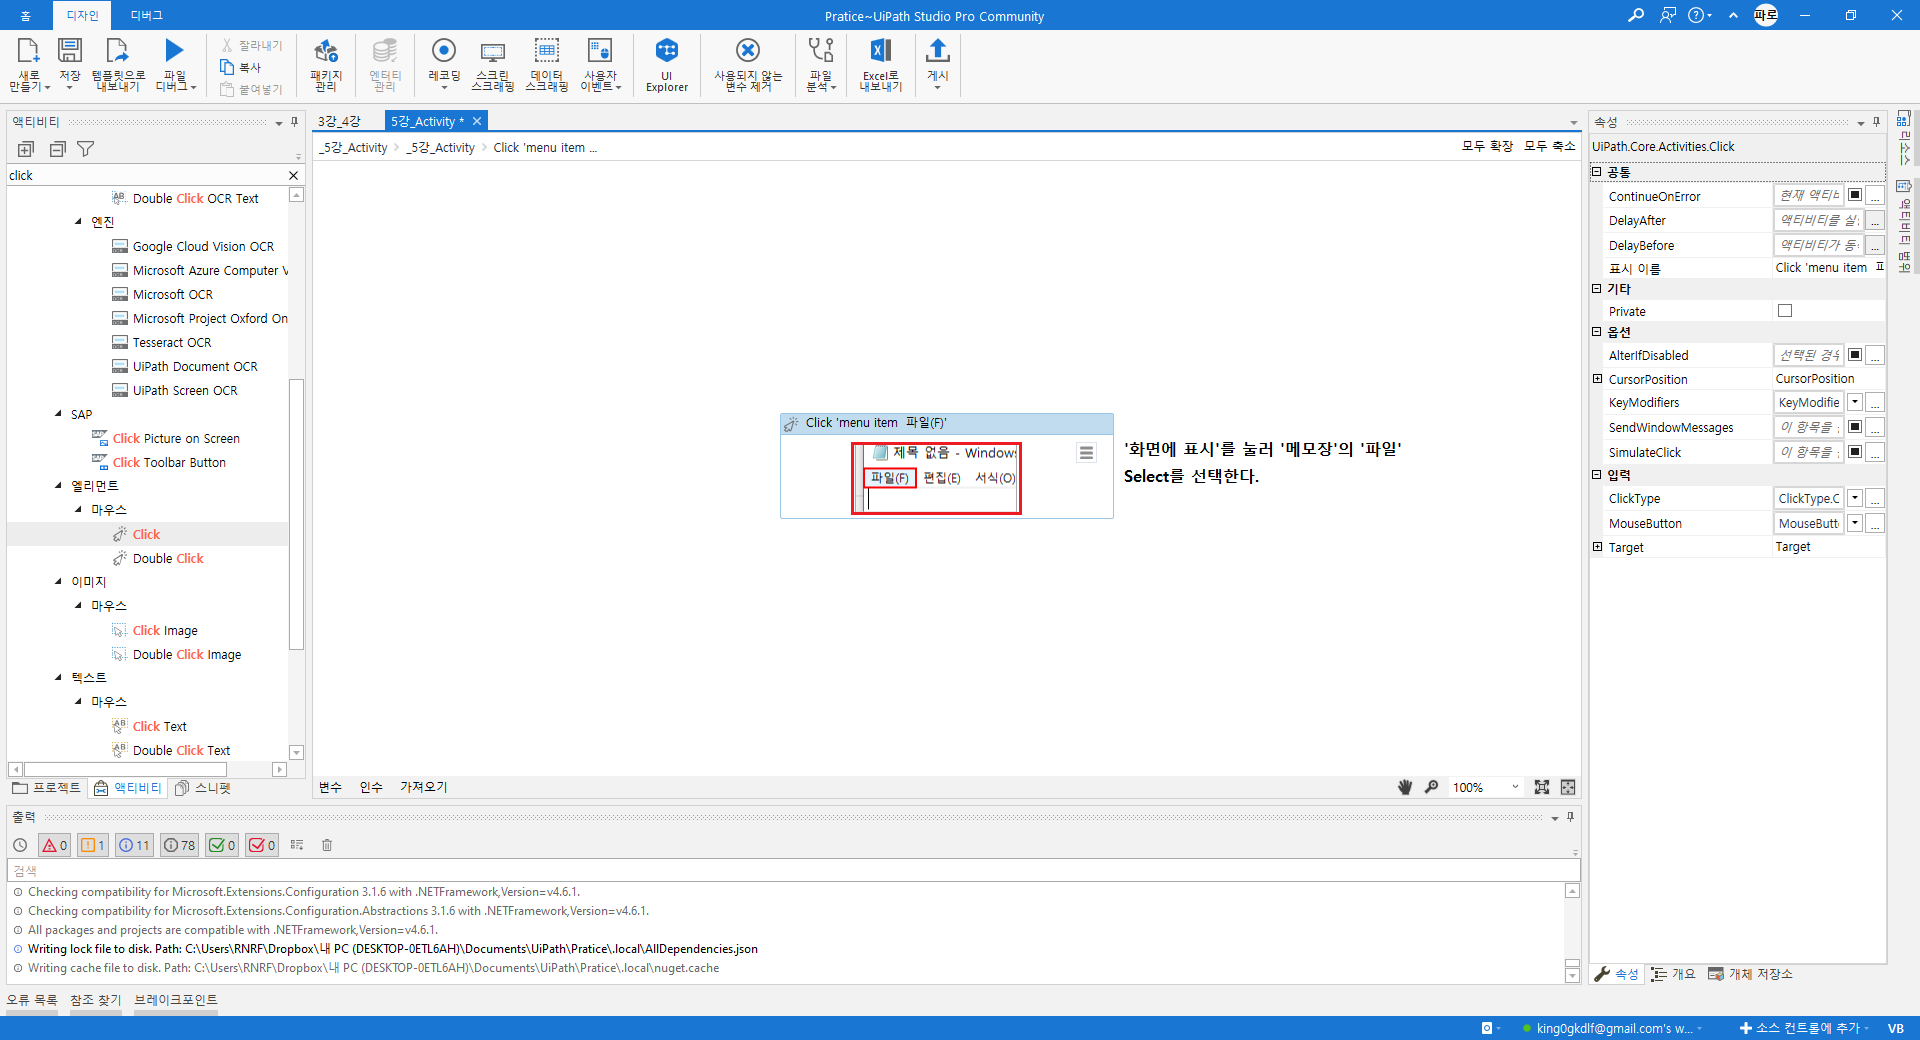
Task: Toggle error messages filter showing 0
Action: (x=54, y=845)
